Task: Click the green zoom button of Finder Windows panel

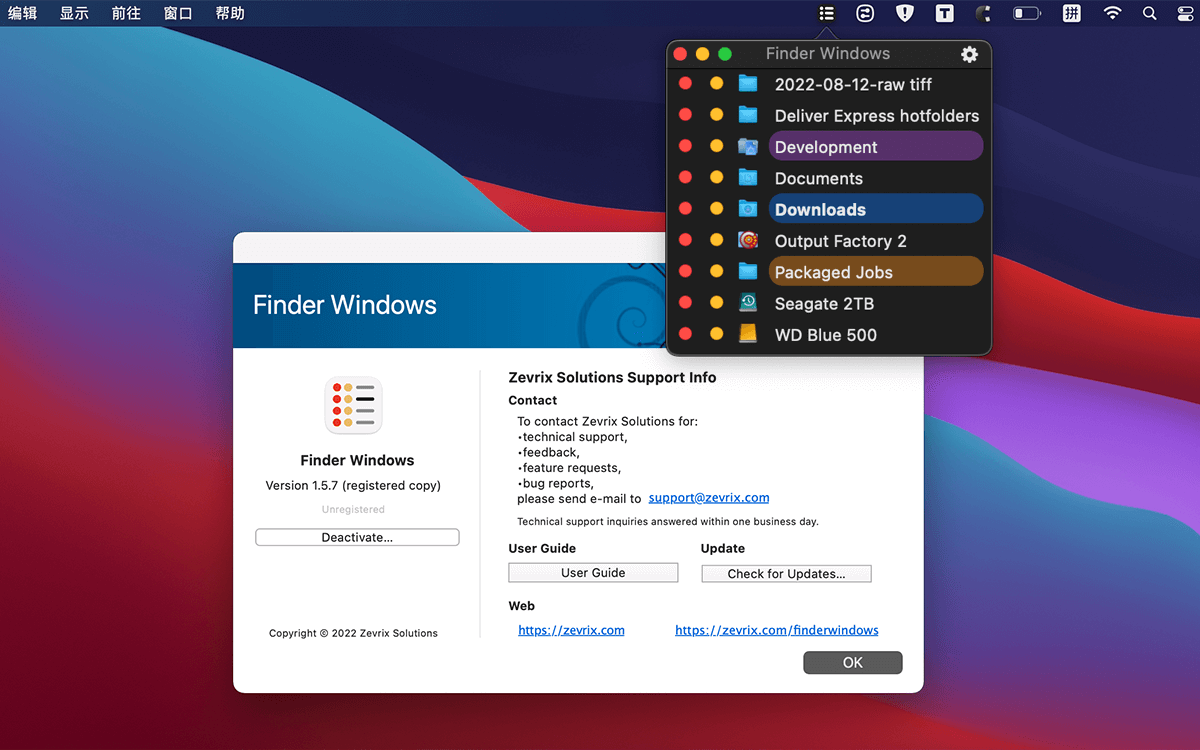Action: 725,54
